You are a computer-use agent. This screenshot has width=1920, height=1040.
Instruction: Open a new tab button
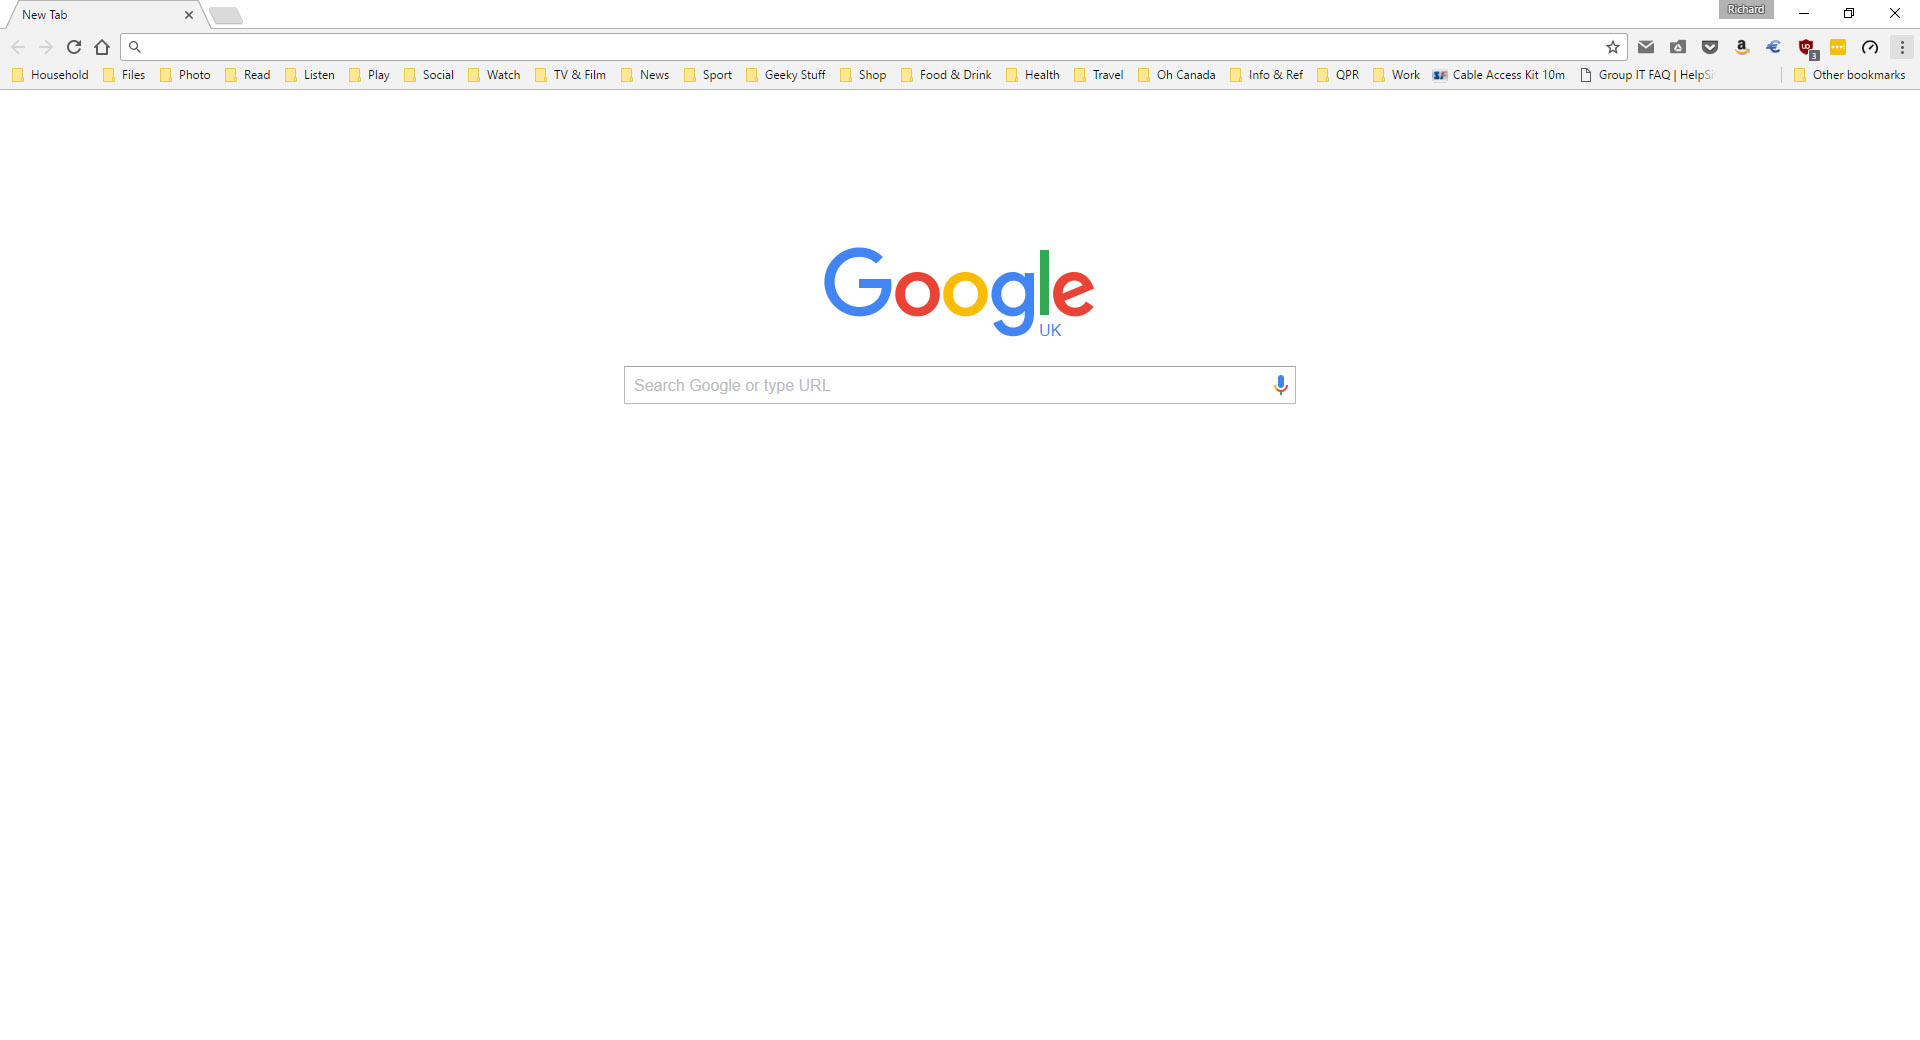pyautogui.click(x=226, y=15)
